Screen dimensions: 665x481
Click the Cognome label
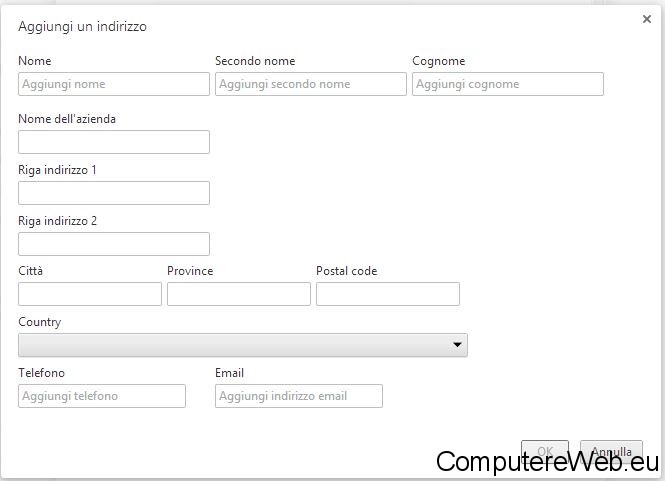click(x=439, y=61)
